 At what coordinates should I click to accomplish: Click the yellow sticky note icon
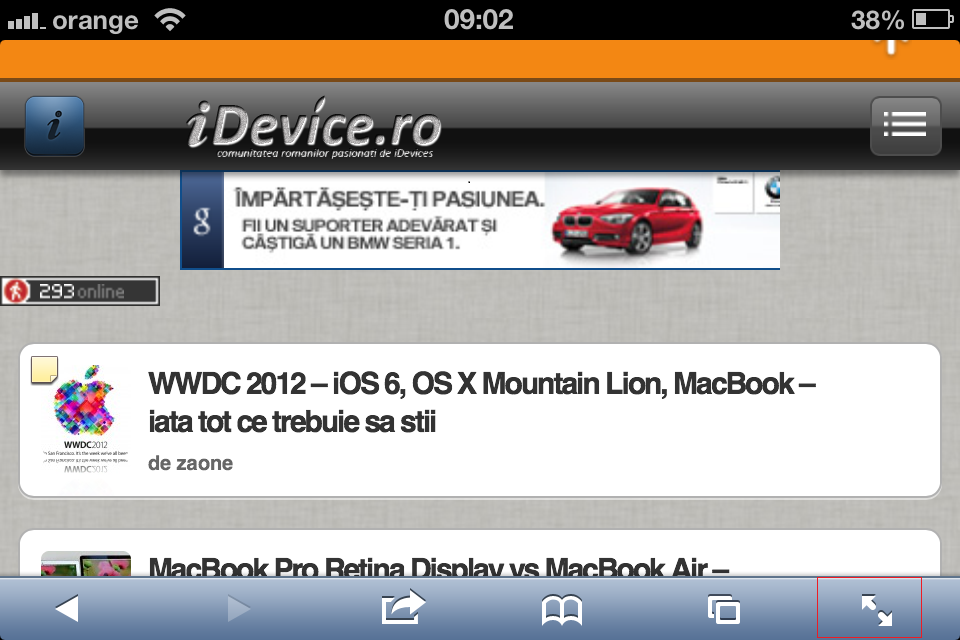45,370
